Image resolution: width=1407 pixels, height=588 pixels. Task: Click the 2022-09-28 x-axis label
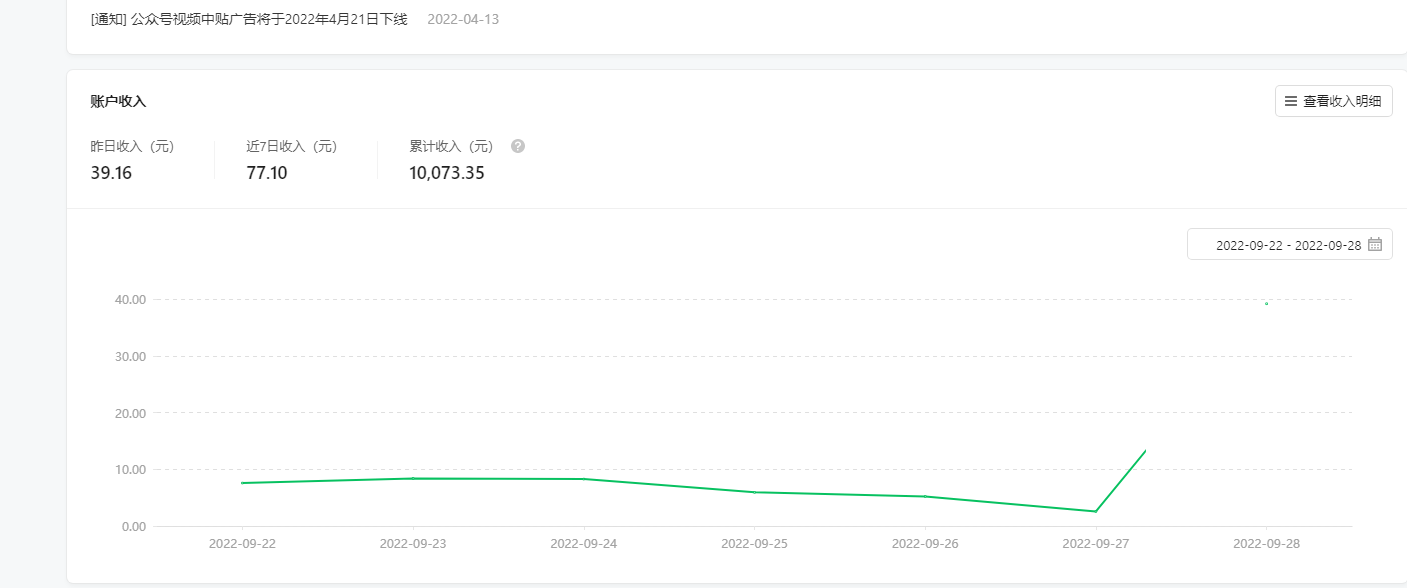click(1266, 544)
